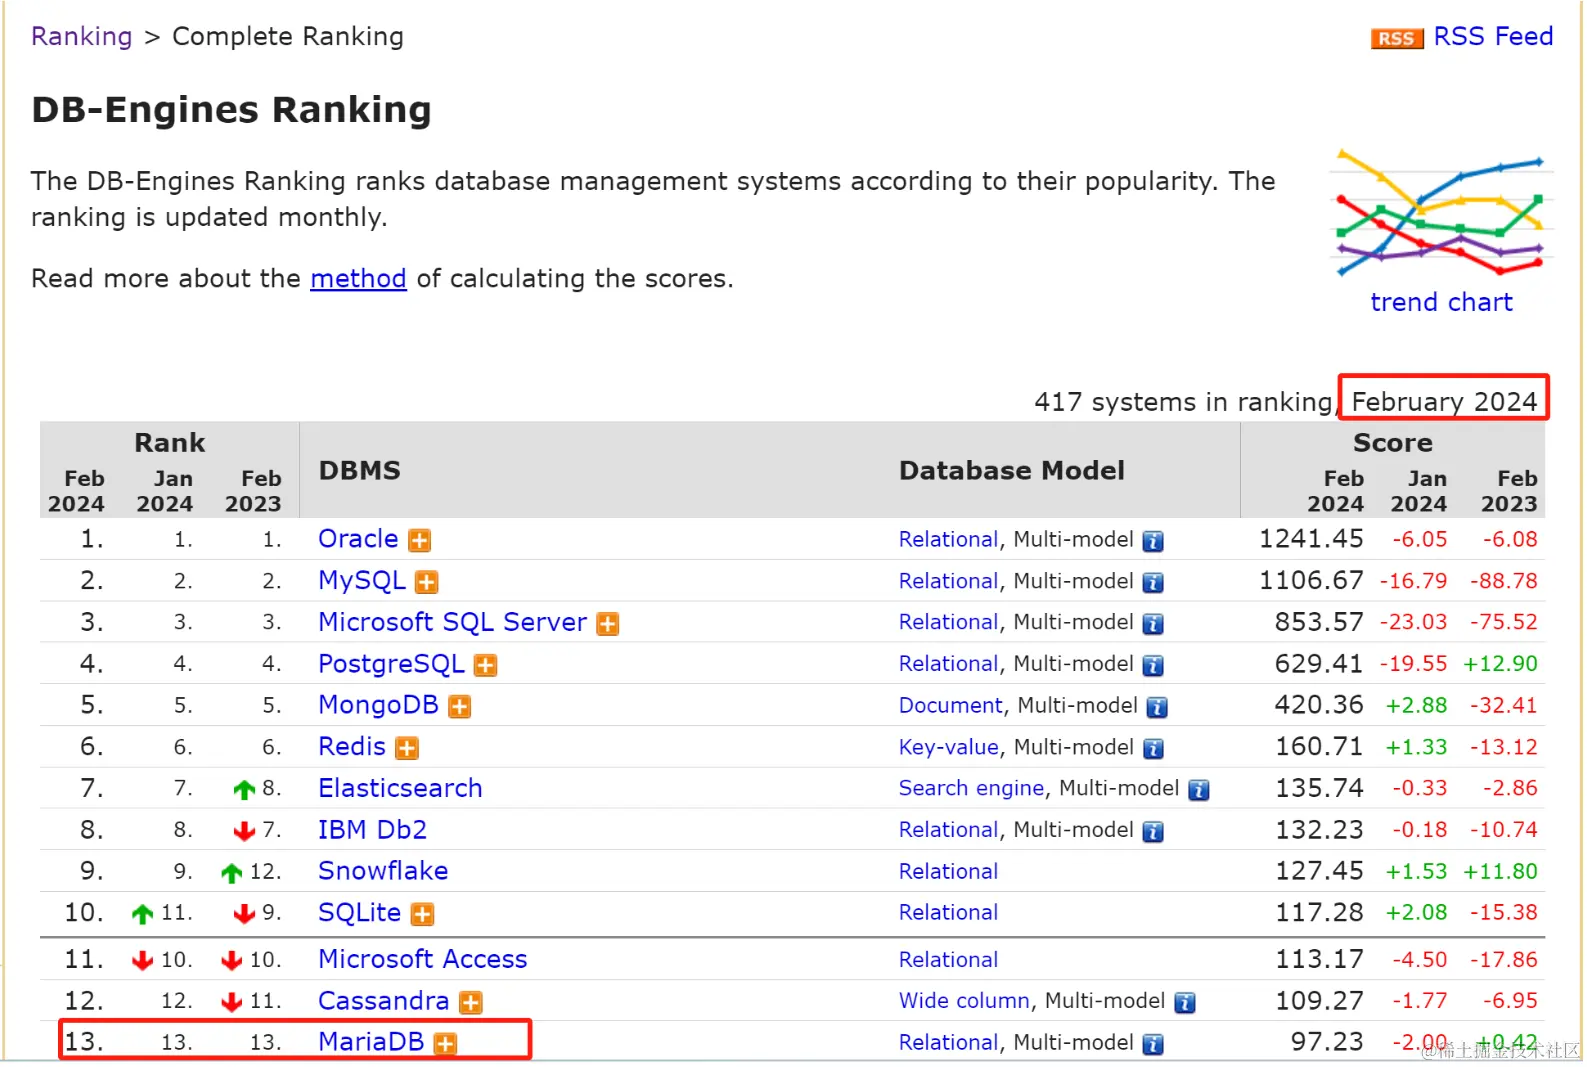1587x1067 pixels.
Task: Click Relational link in Snowflake row
Action: pos(948,871)
